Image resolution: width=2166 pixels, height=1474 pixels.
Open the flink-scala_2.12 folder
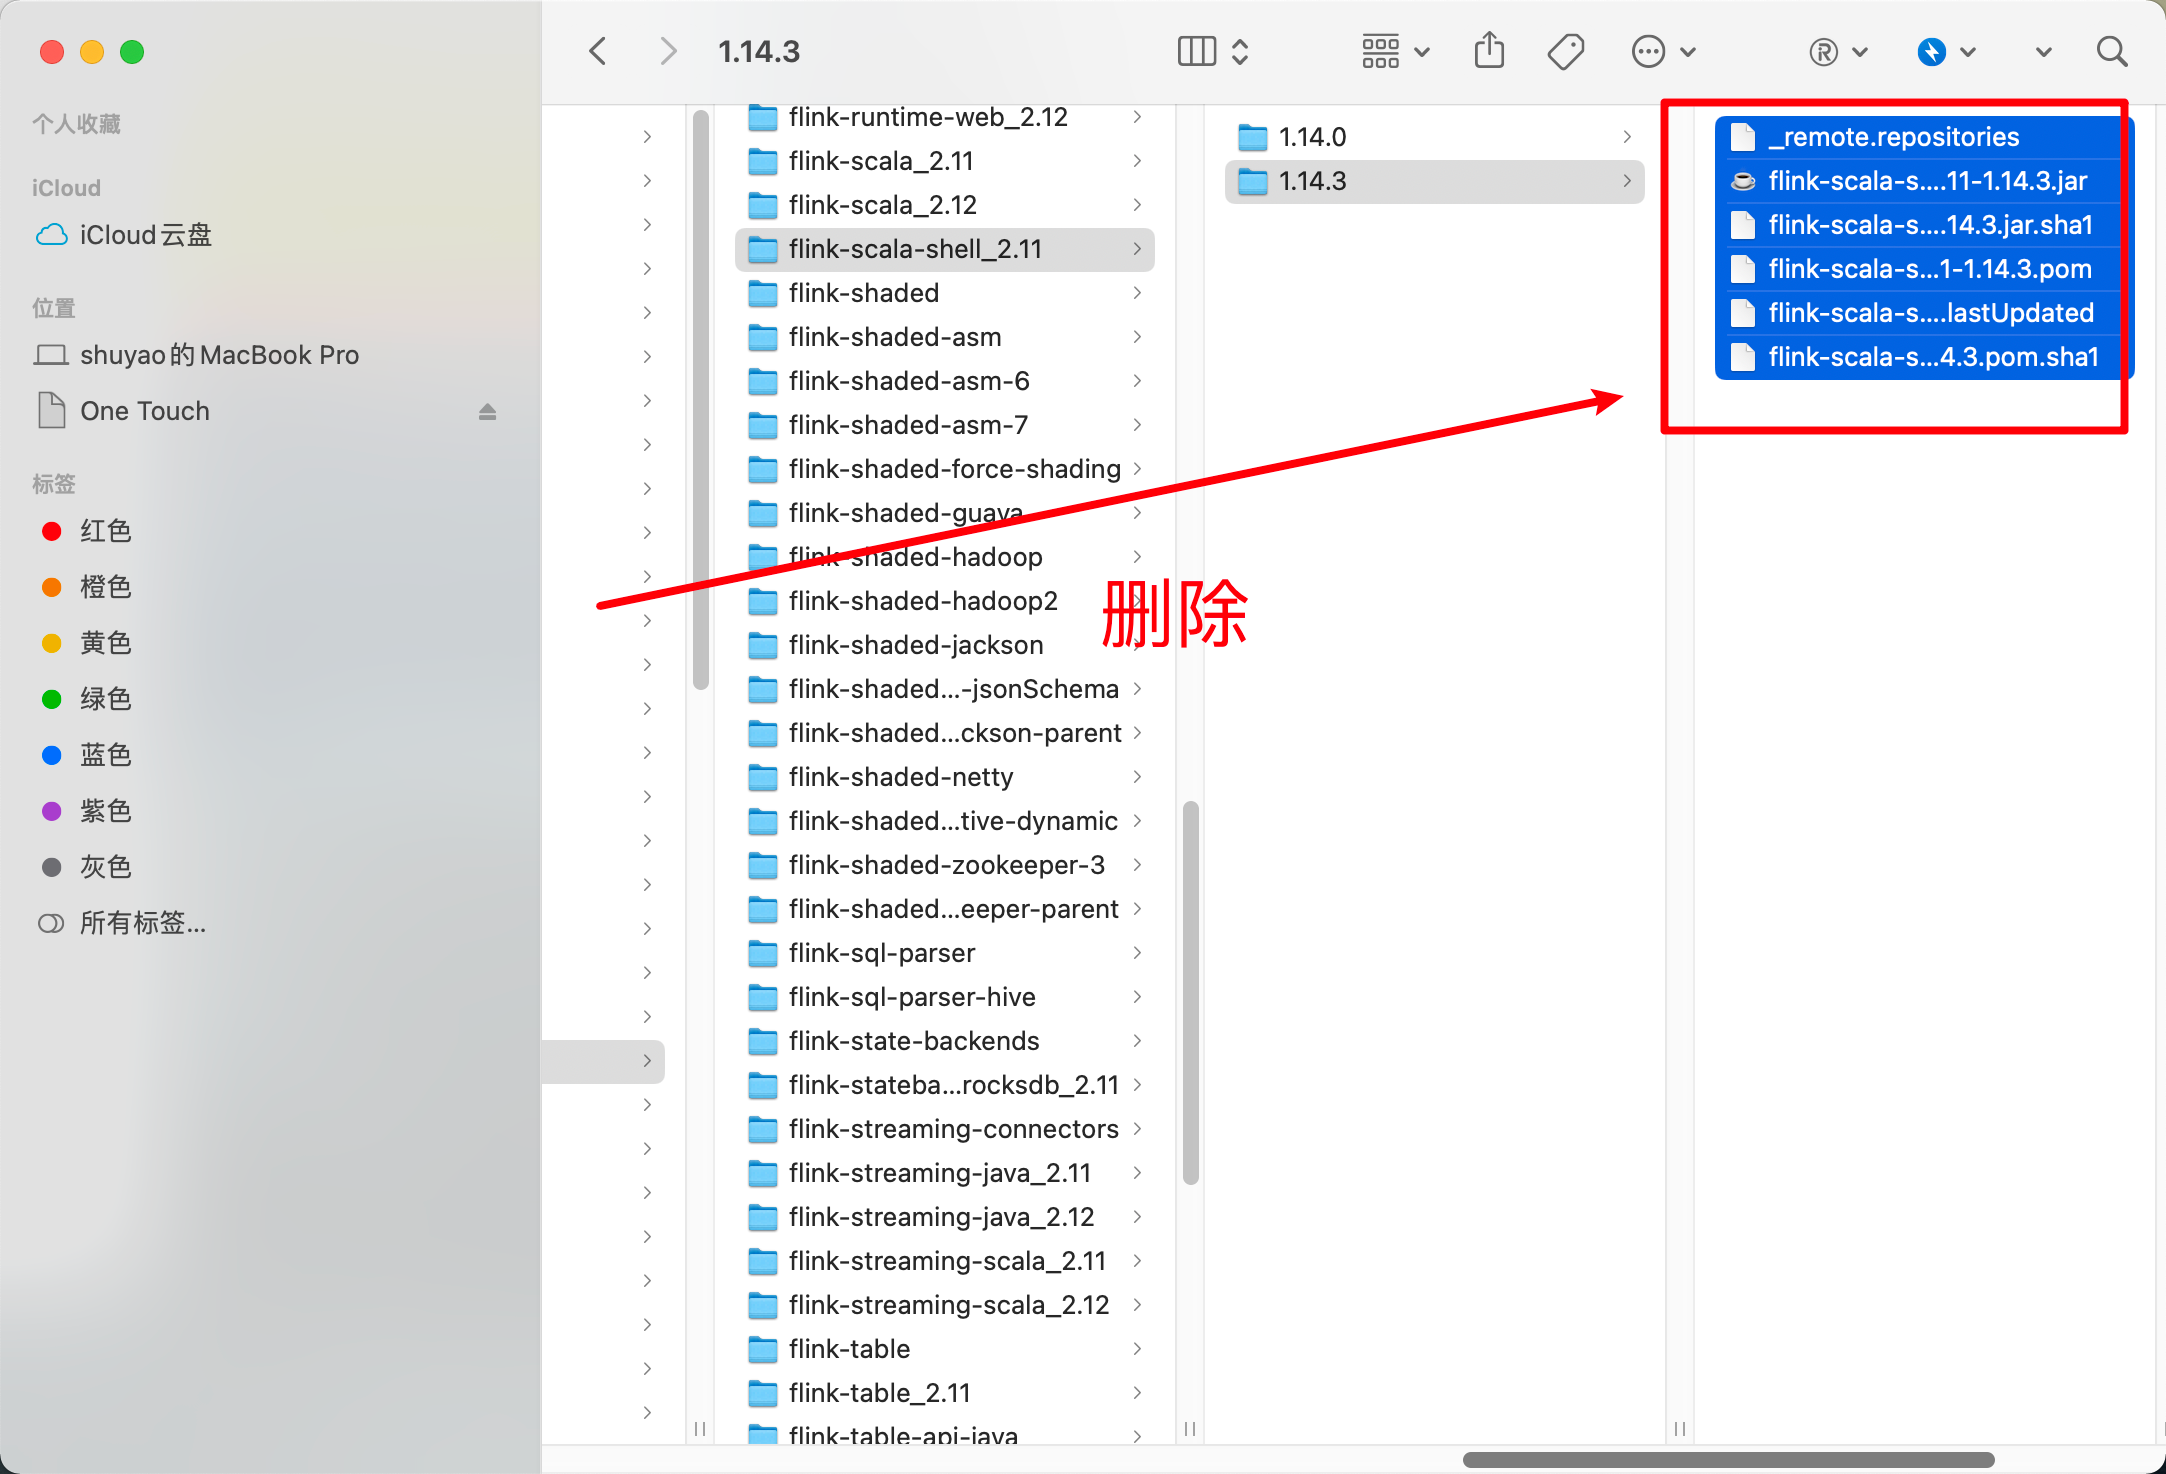point(944,205)
